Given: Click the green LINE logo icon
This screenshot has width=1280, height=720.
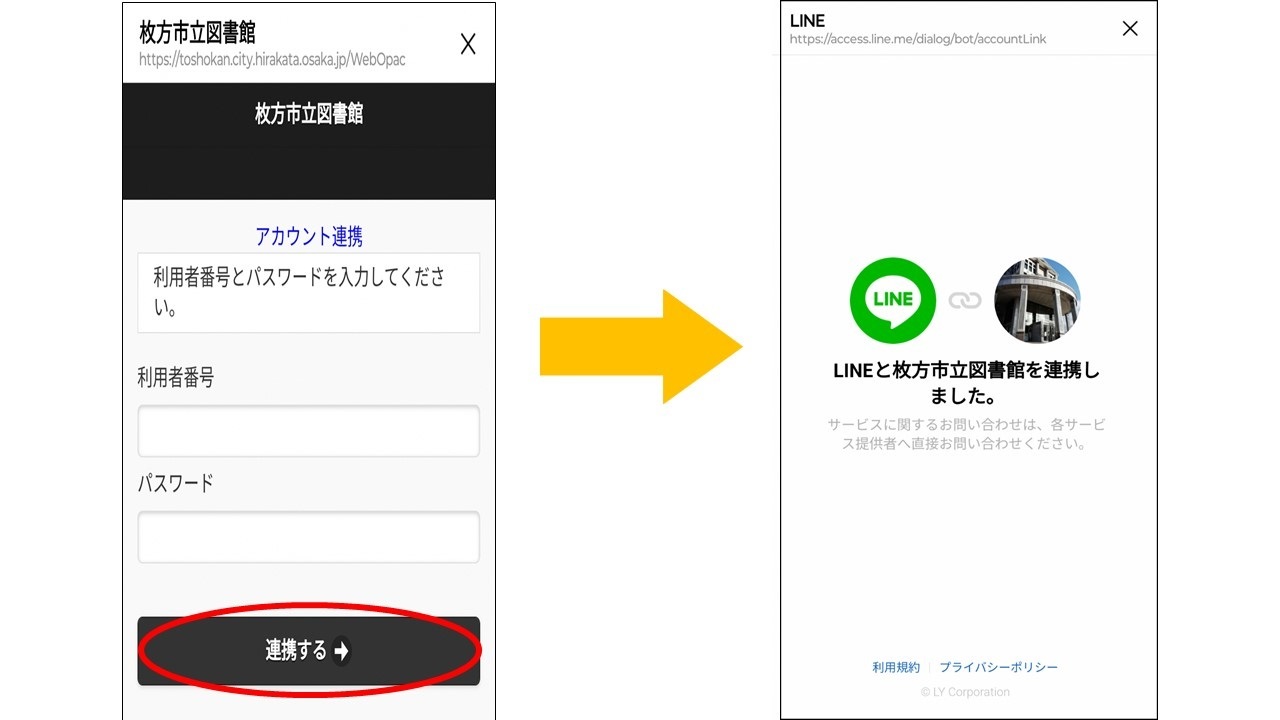Looking at the screenshot, I should pos(893,300).
